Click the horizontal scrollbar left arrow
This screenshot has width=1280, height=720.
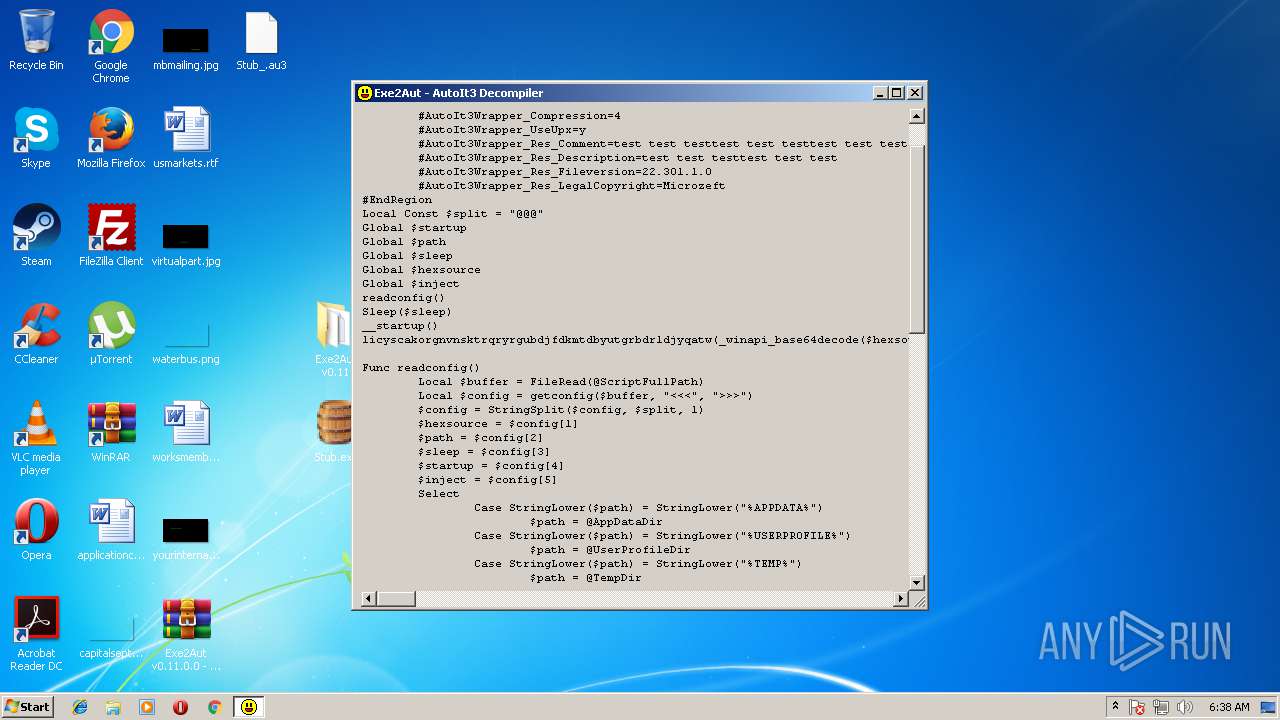point(369,598)
